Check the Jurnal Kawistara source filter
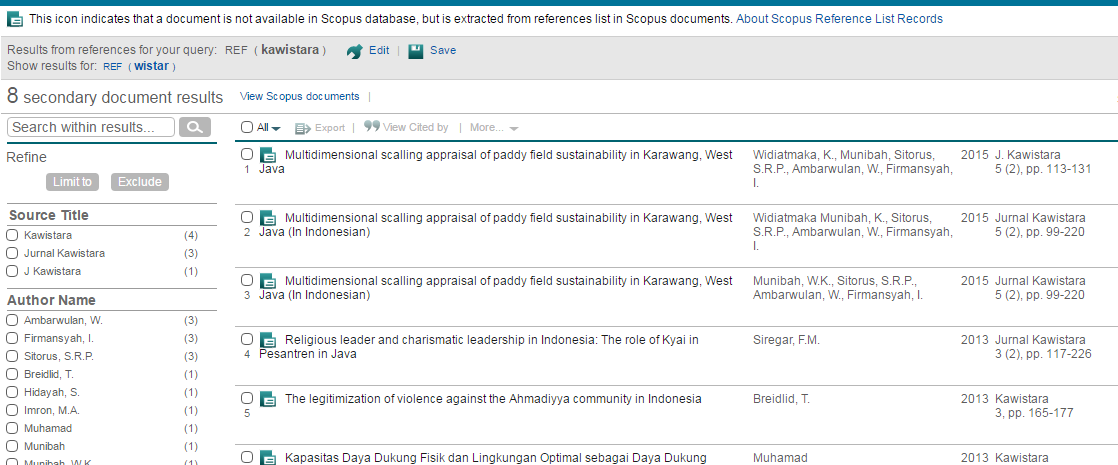The image size is (1118, 465). pos(13,253)
